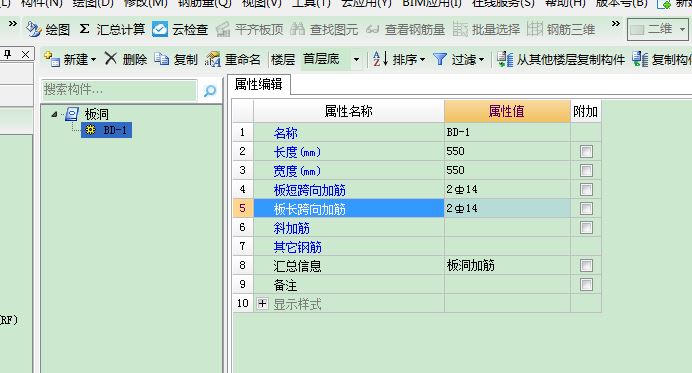Expand the 显示样式 row

click(x=262, y=304)
